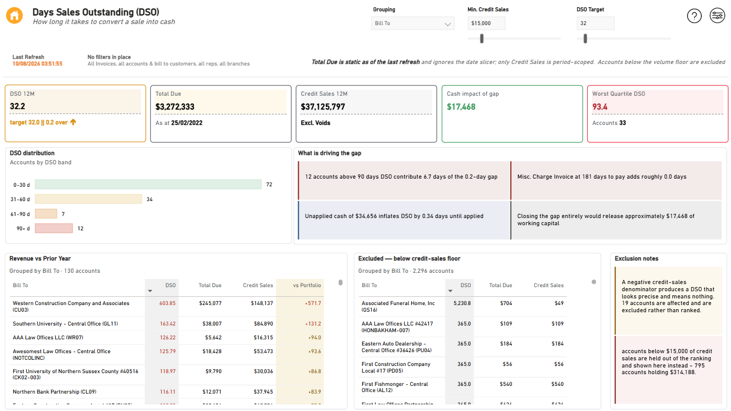Screen dimensions: 731x411
Task: Click the DSO sort arrow in Excluded table
Action: click(x=450, y=291)
